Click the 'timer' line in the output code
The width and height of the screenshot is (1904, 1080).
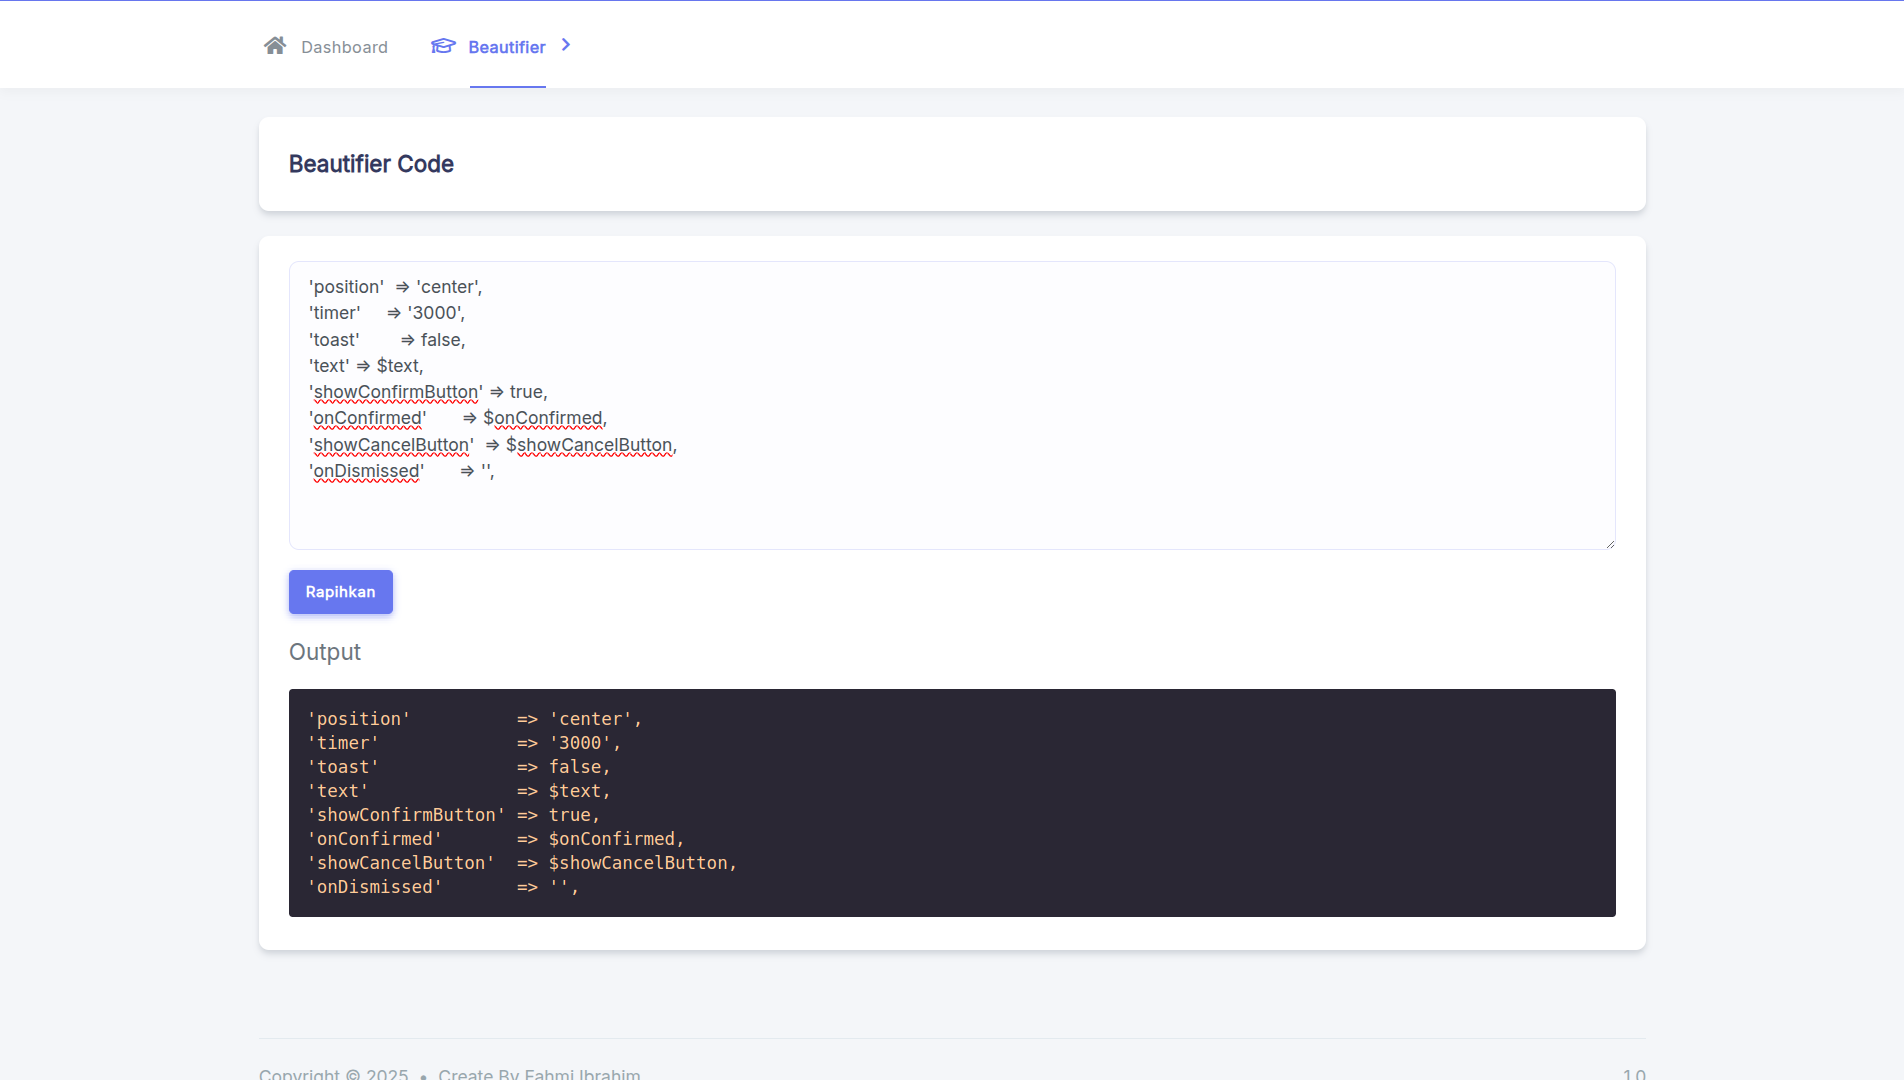[344, 743]
